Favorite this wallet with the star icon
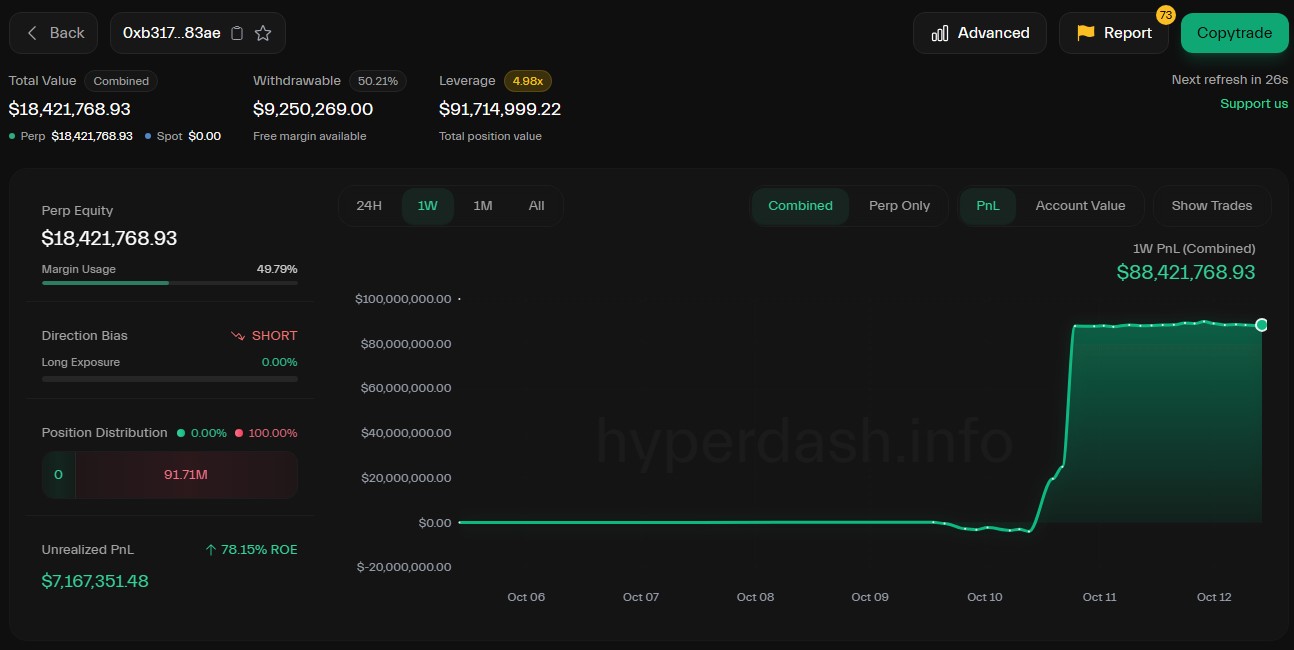The image size is (1294, 650). (263, 33)
